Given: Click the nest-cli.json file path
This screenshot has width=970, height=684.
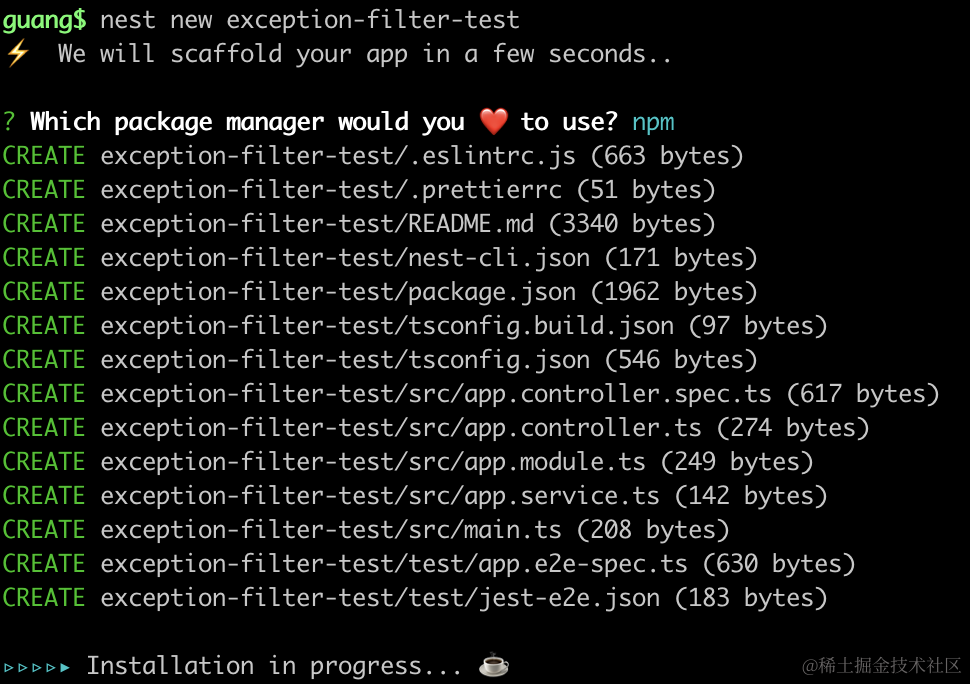Looking at the screenshot, I should coord(345,258).
